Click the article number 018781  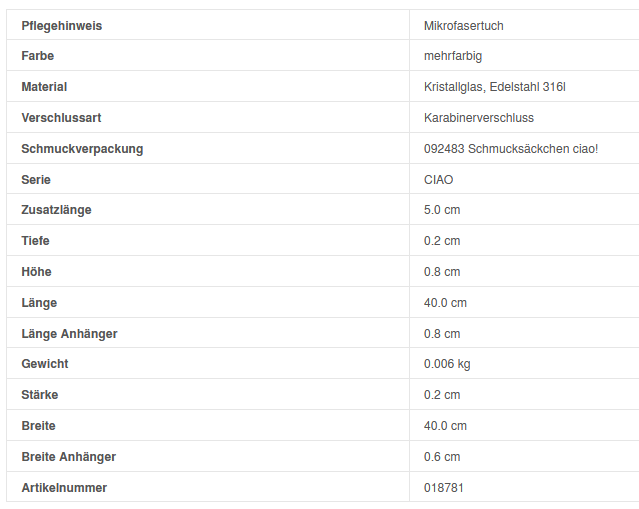(444, 488)
